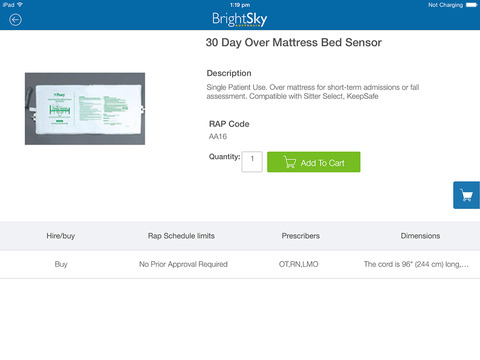Viewport: 480px width, 360px height.
Task: Click the BrightSky logo in header
Action: [x=240, y=19]
